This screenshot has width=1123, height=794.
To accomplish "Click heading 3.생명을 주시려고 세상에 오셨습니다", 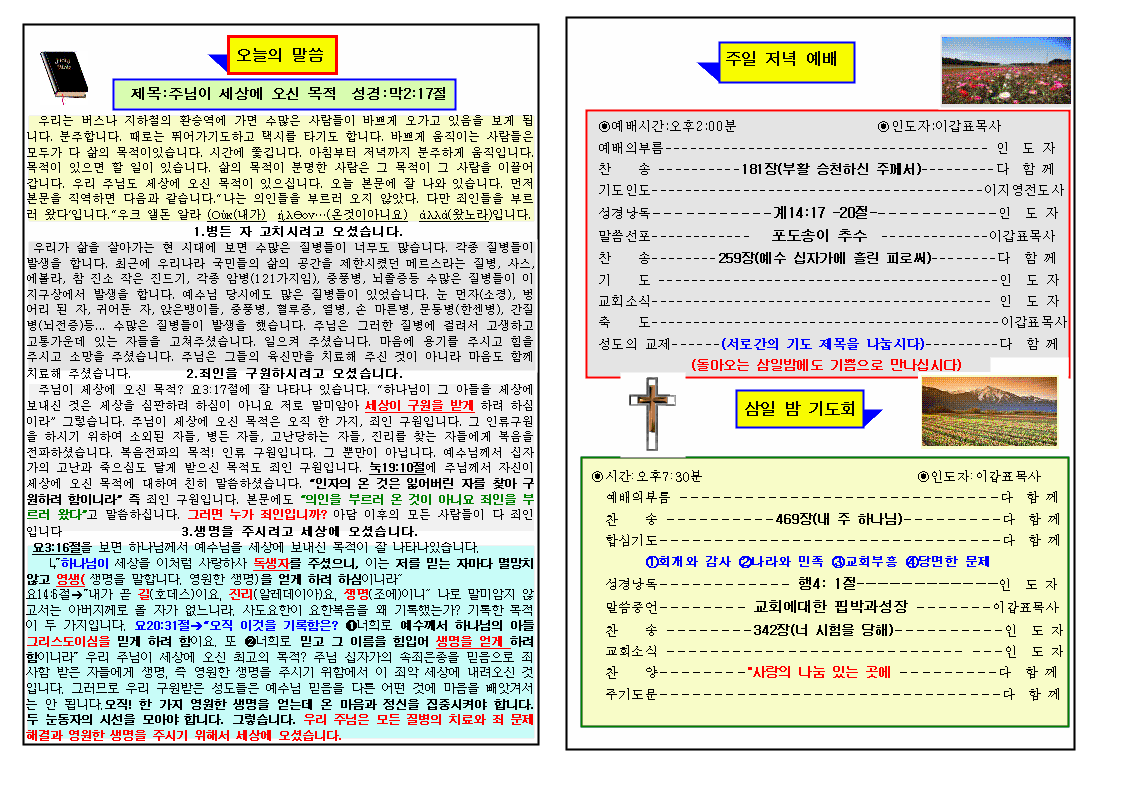I will [x=300, y=531].
